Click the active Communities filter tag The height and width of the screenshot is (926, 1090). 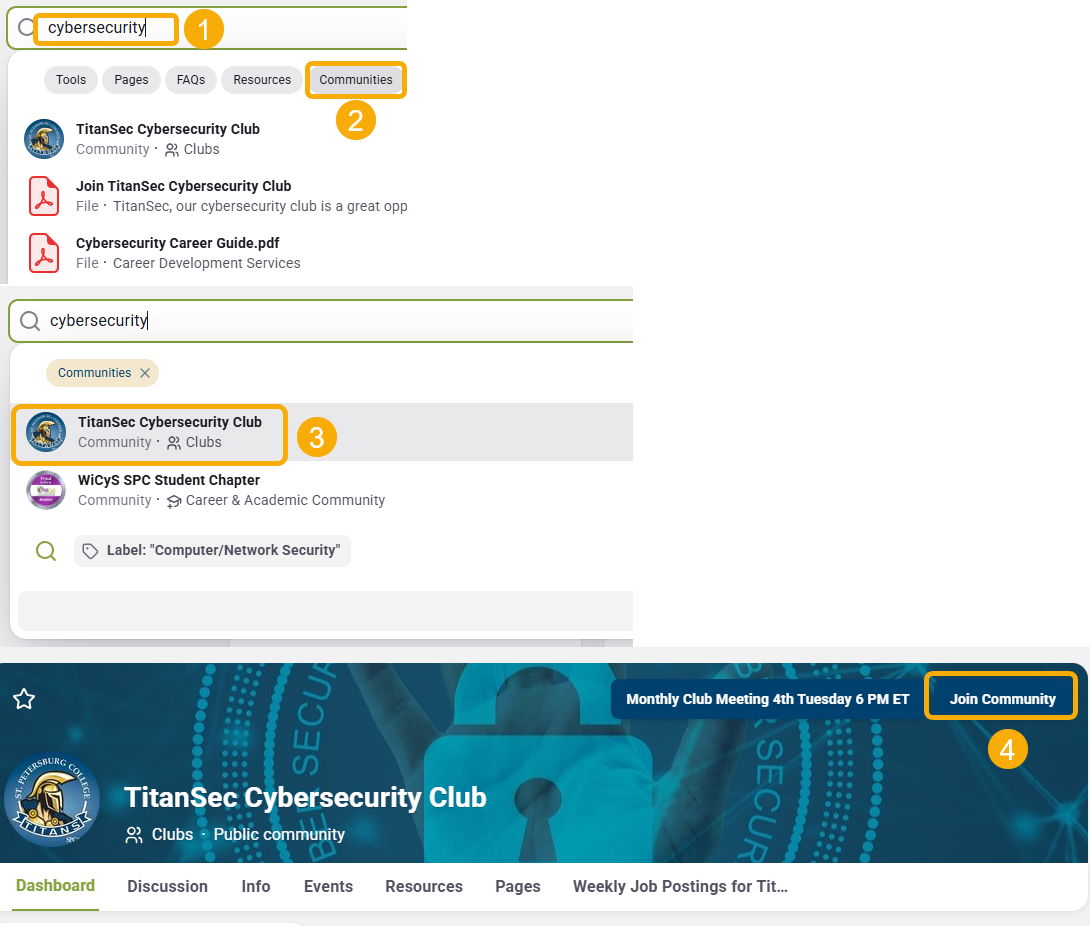(102, 373)
